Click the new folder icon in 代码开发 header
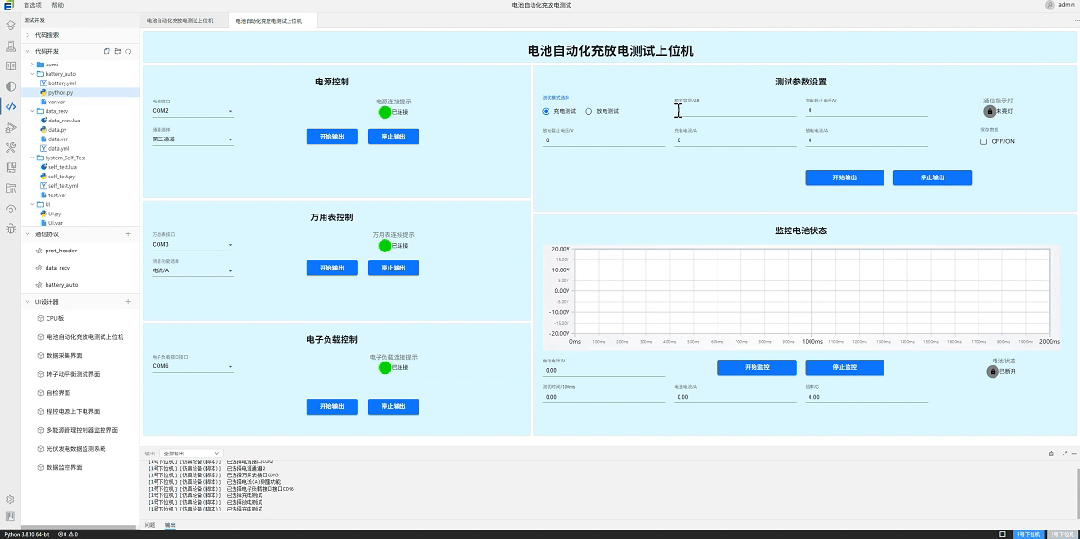Image resolution: width=1080 pixels, height=539 pixels. tap(118, 52)
